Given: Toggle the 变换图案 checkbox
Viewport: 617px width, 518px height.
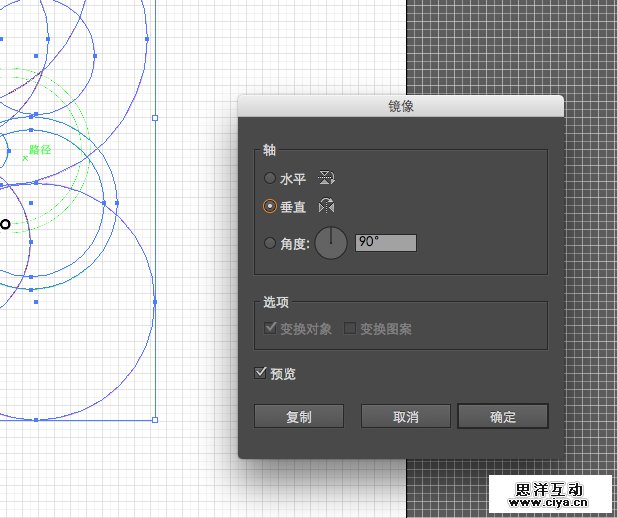Looking at the screenshot, I should (350, 328).
